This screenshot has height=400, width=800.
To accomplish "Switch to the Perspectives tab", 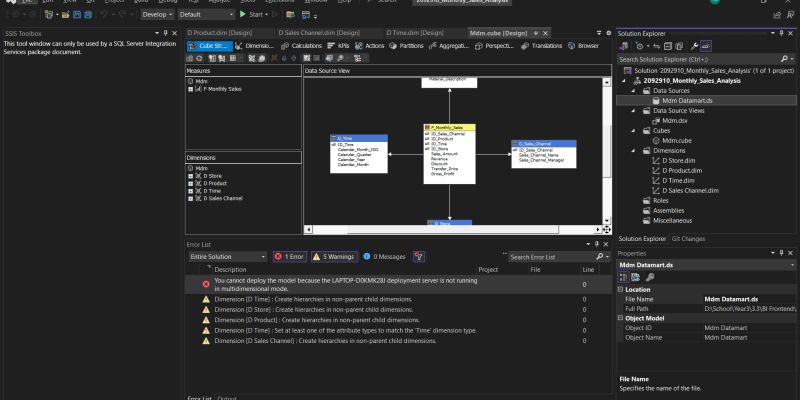I will click(x=494, y=46).
